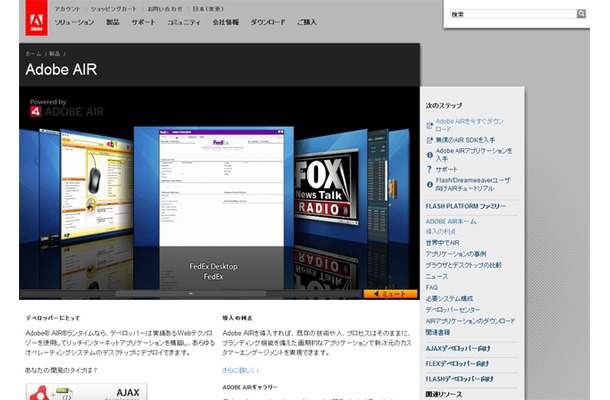
Task: Click the 導入の利点 sidebar link
Action: point(440,232)
